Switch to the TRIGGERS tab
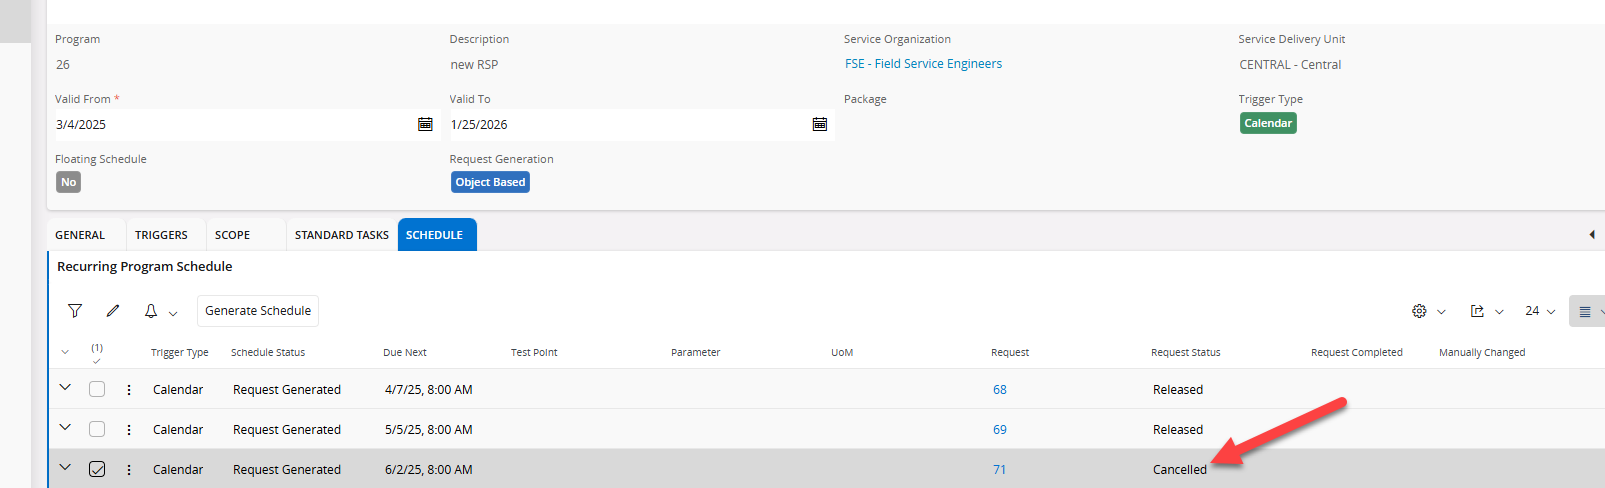Image resolution: width=1605 pixels, height=488 pixels. tap(161, 235)
